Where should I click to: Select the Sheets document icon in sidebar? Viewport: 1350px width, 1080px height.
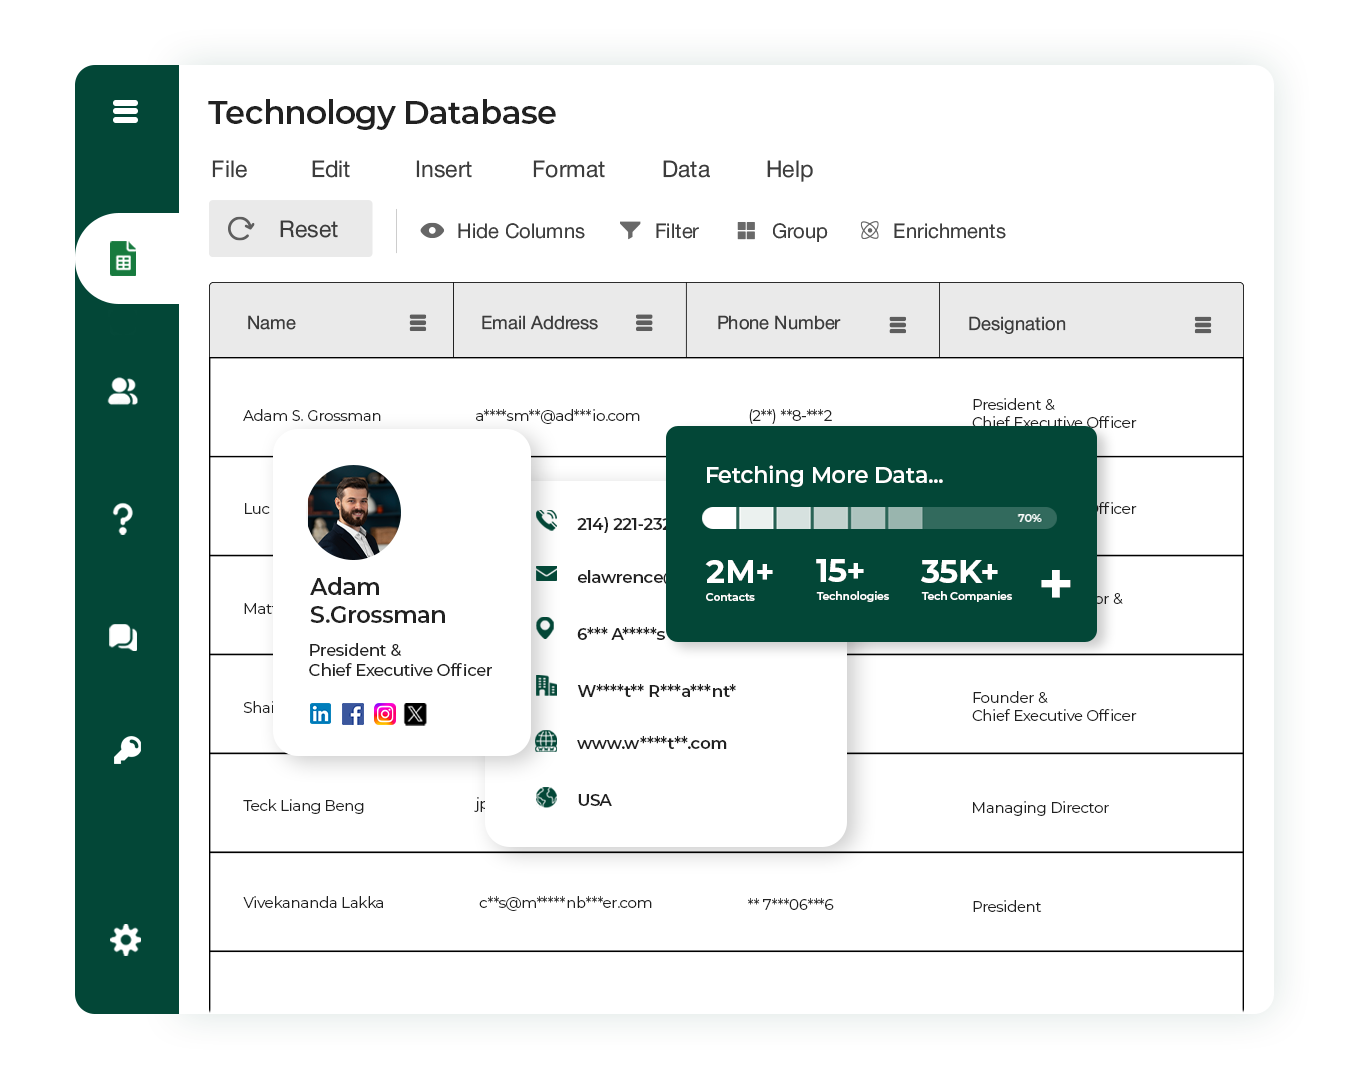tap(122, 258)
